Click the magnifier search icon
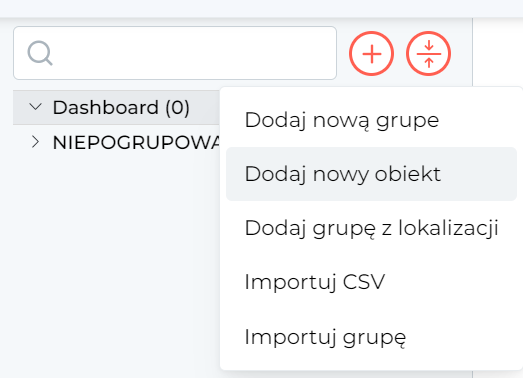 (40, 53)
